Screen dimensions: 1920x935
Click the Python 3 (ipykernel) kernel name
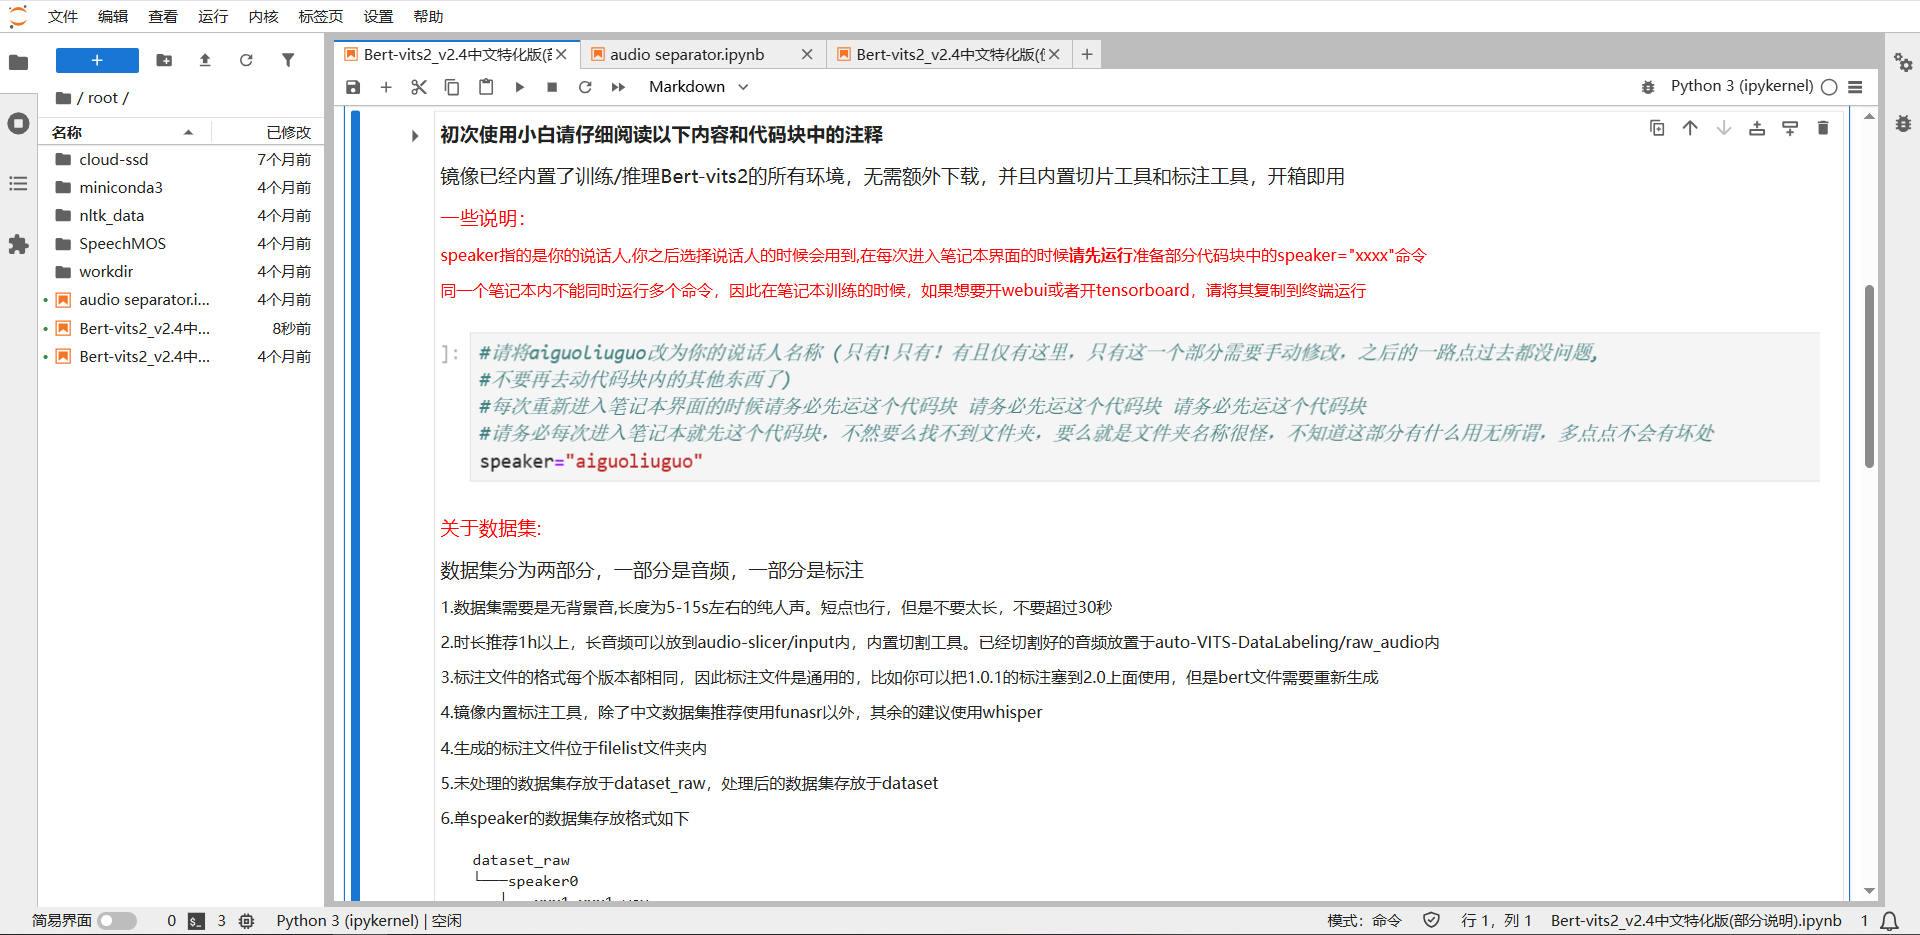coord(1742,86)
